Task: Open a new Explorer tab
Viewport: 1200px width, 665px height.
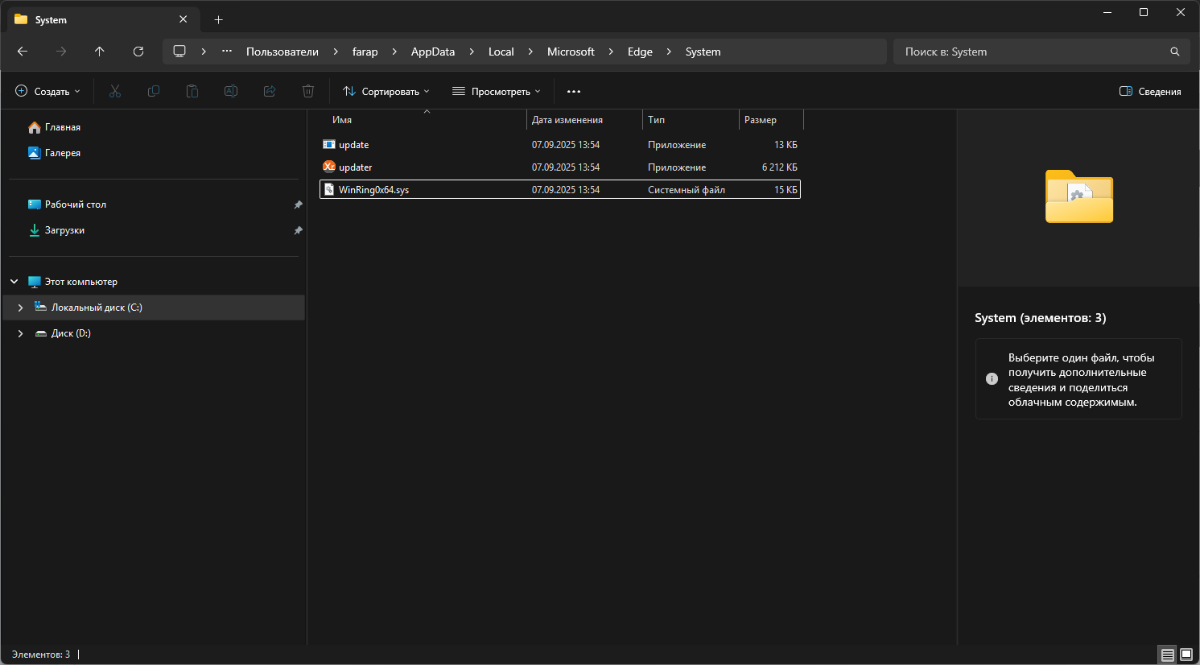Action: click(218, 19)
